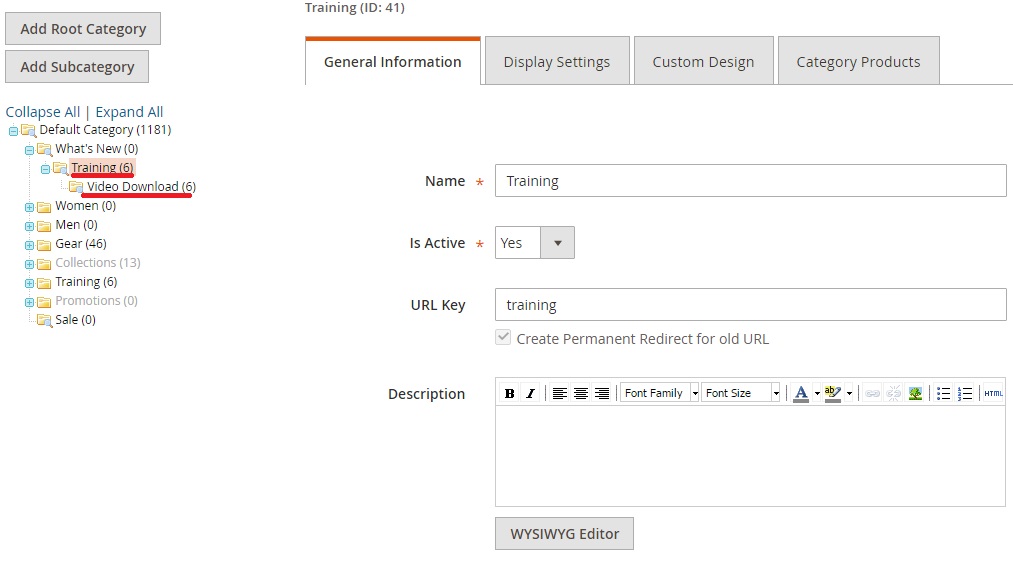Open the Category Products tab
Image resolution: width=1013 pixels, height=561 pixels.
click(x=858, y=62)
